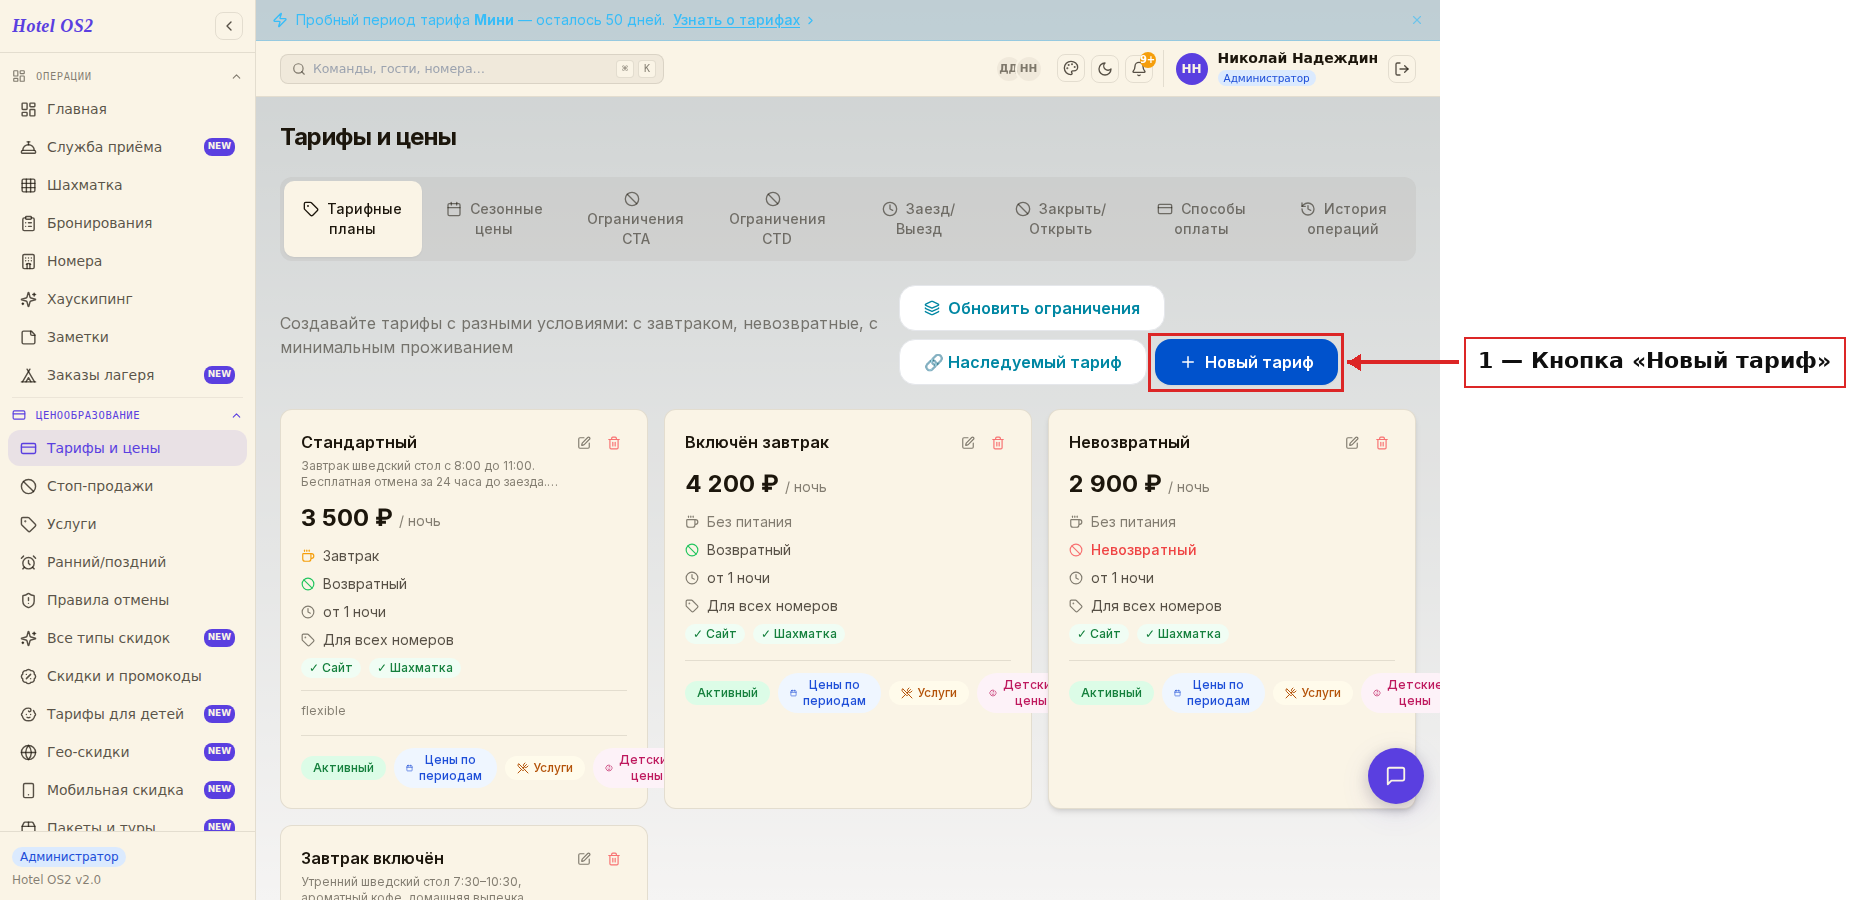Open Тарифы для детей
Image resolution: width=1869 pixels, height=900 pixels.
point(127,714)
